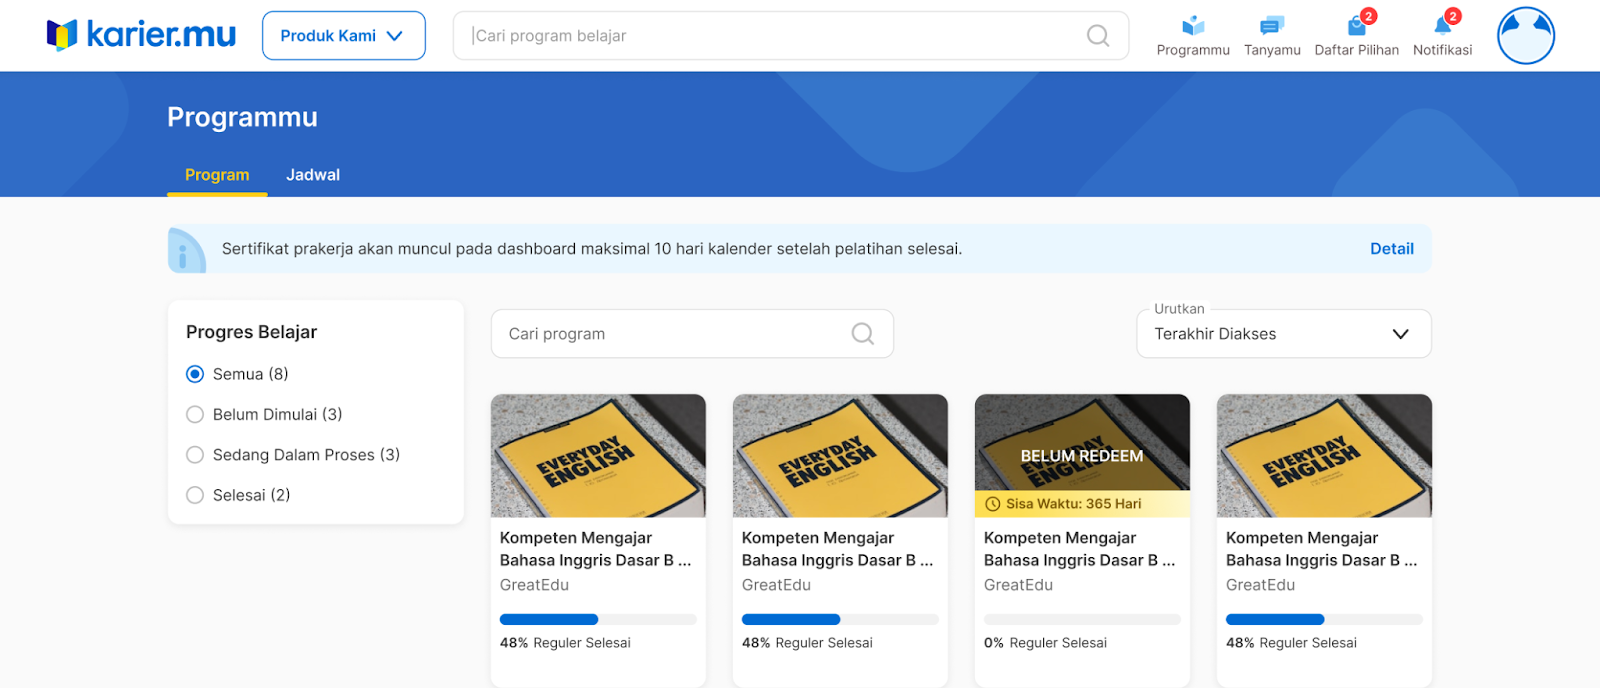Click the Sisa Waktu: 365 Hari label
This screenshot has height=688, width=1600.
click(x=1073, y=504)
